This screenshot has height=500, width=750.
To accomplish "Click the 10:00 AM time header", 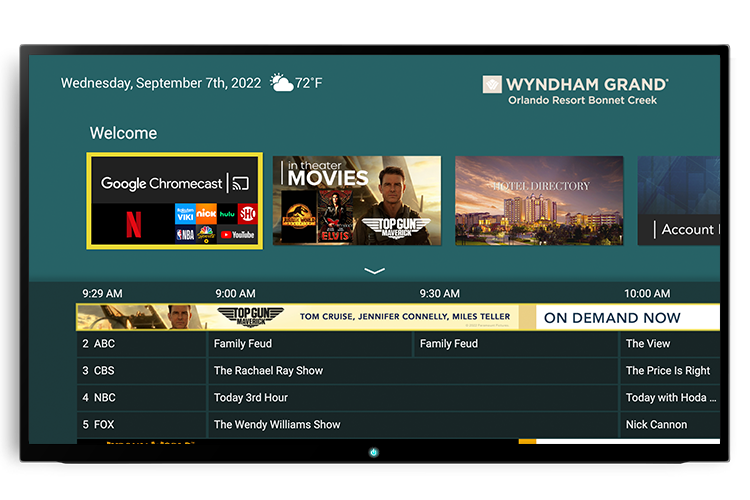I will (647, 294).
